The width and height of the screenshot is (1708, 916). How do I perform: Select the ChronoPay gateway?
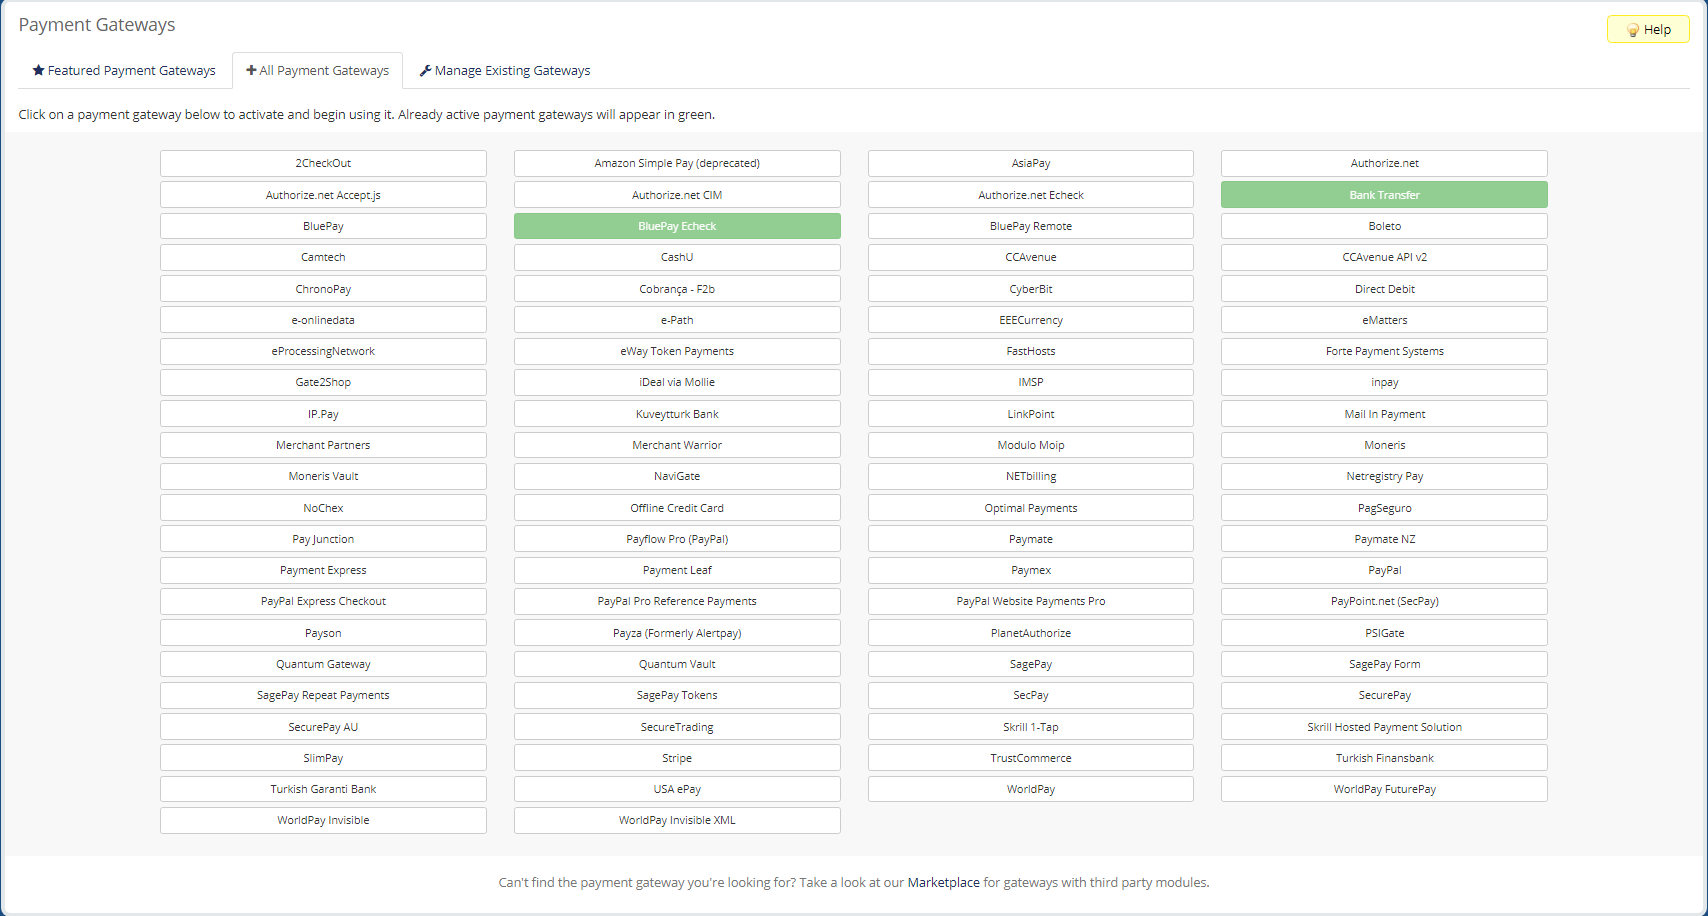coord(323,289)
